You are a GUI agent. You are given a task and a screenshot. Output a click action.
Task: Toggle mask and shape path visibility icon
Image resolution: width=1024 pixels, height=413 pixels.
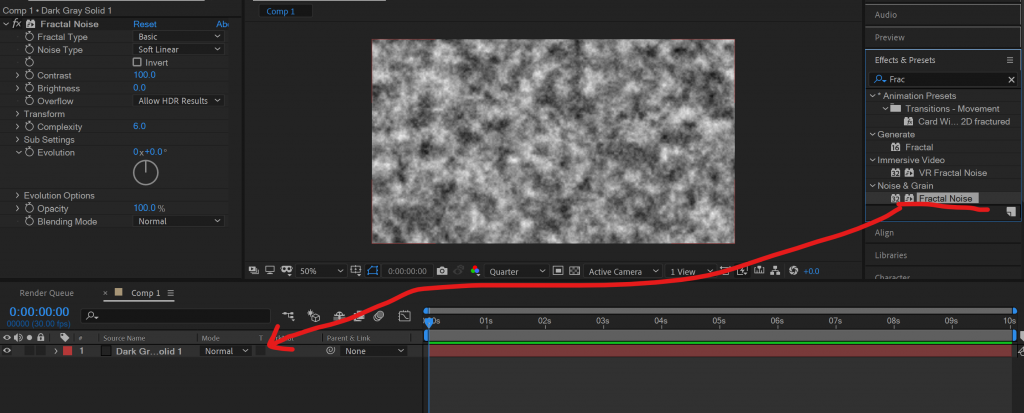(x=372, y=271)
